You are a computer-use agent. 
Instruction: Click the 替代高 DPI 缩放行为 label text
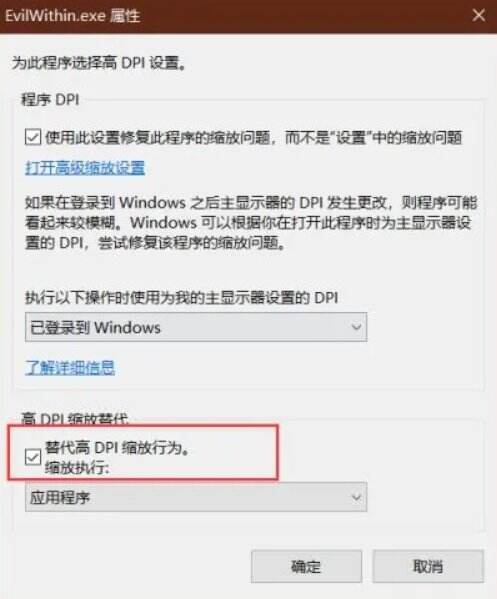pyautogui.click(x=117, y=447)
